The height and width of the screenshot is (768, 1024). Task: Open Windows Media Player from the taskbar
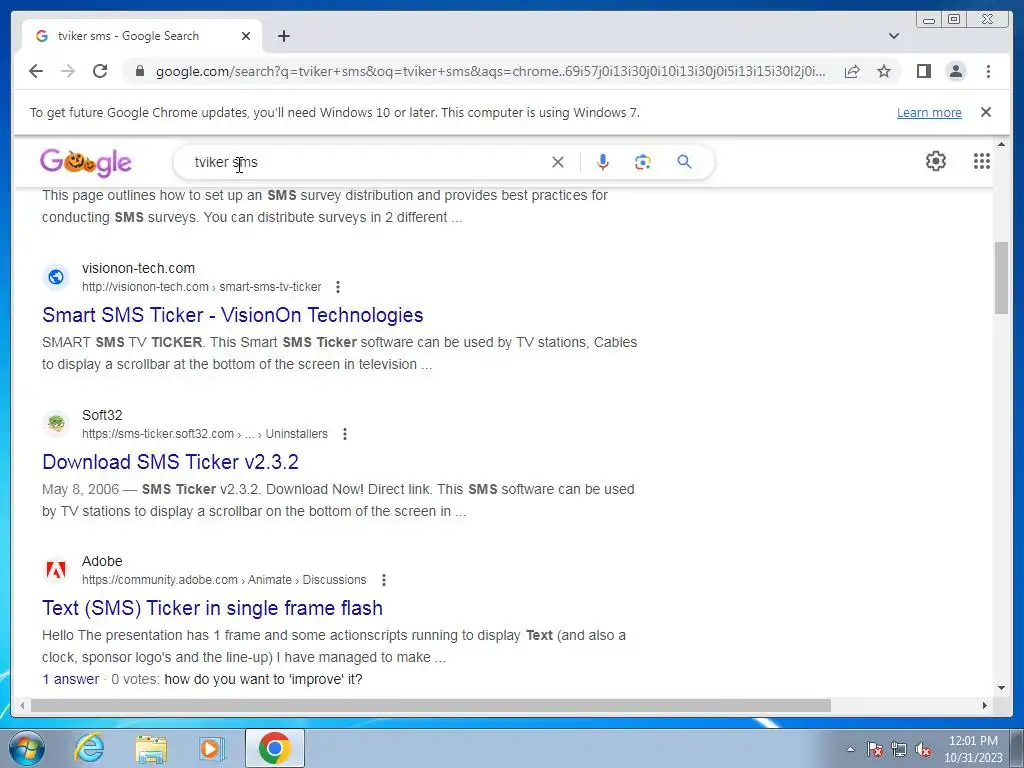pyautogui.click(x=212, y=748)
